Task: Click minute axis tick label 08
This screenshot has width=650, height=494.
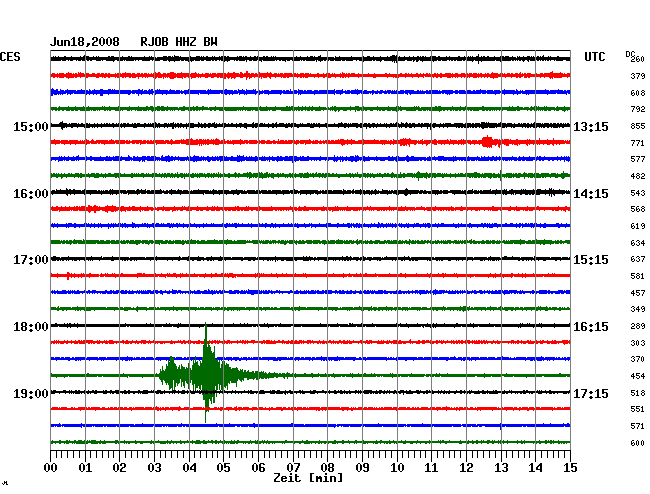Action: click(327, 468)
